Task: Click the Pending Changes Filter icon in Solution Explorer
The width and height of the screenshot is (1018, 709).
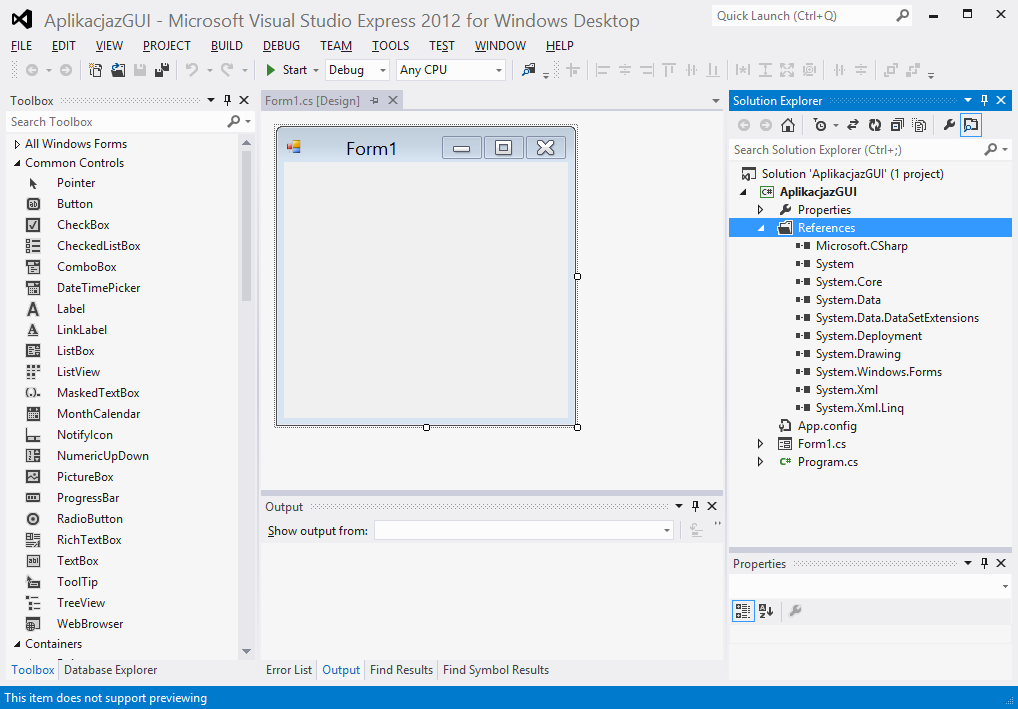Action: [821, 125]
